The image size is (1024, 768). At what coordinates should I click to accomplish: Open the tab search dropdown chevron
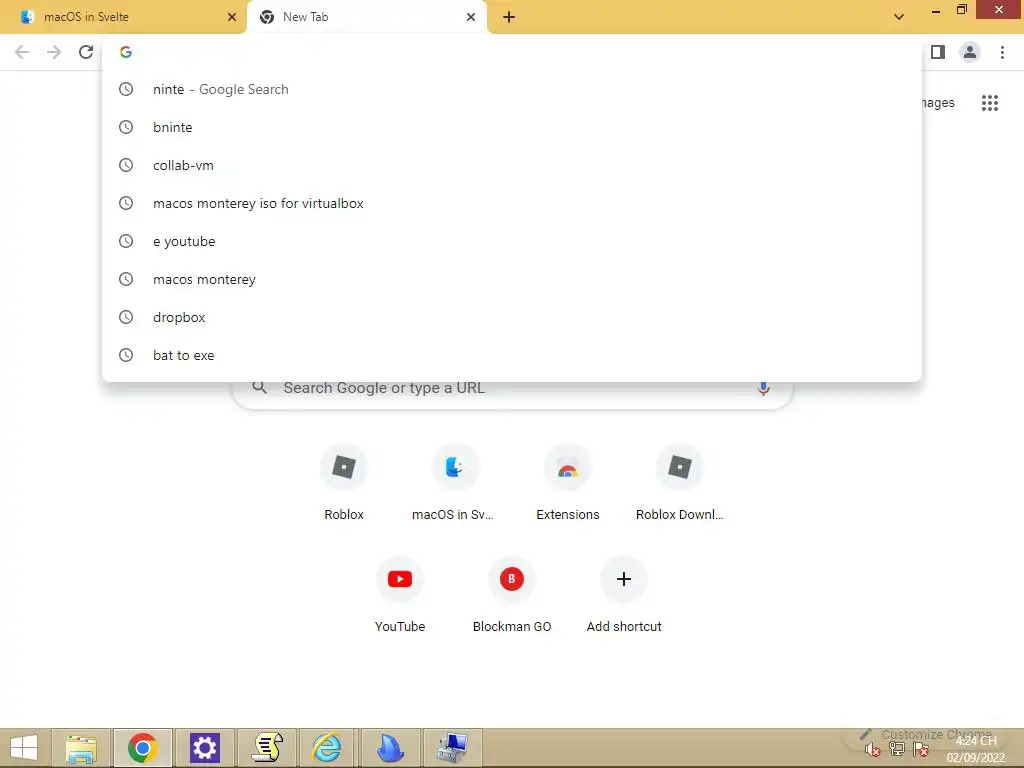coord(899,17)
